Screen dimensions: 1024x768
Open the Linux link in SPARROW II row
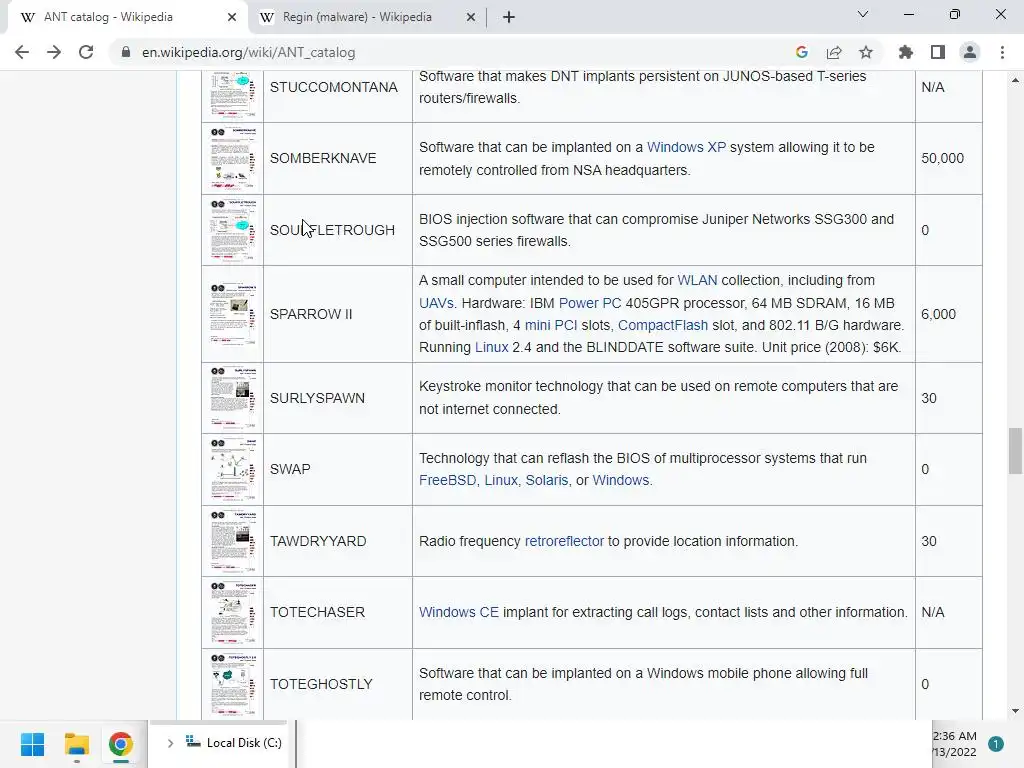(x=491, y=347)
